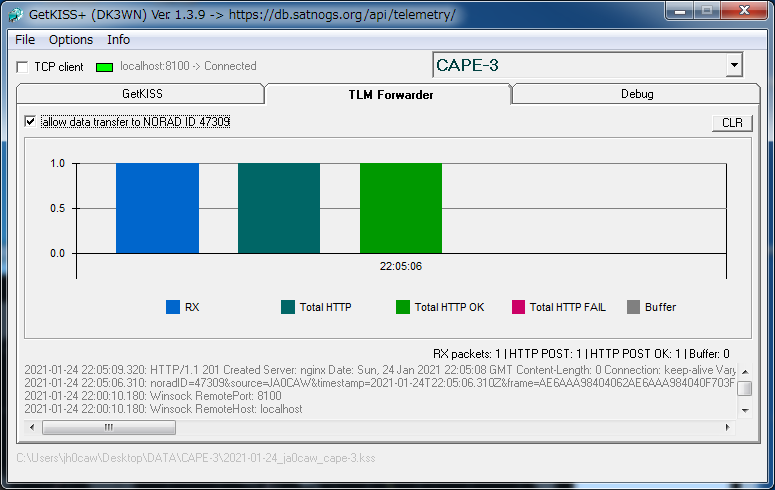
Task: Select the TLM Forwarder tab
Action: coord(389,94)
